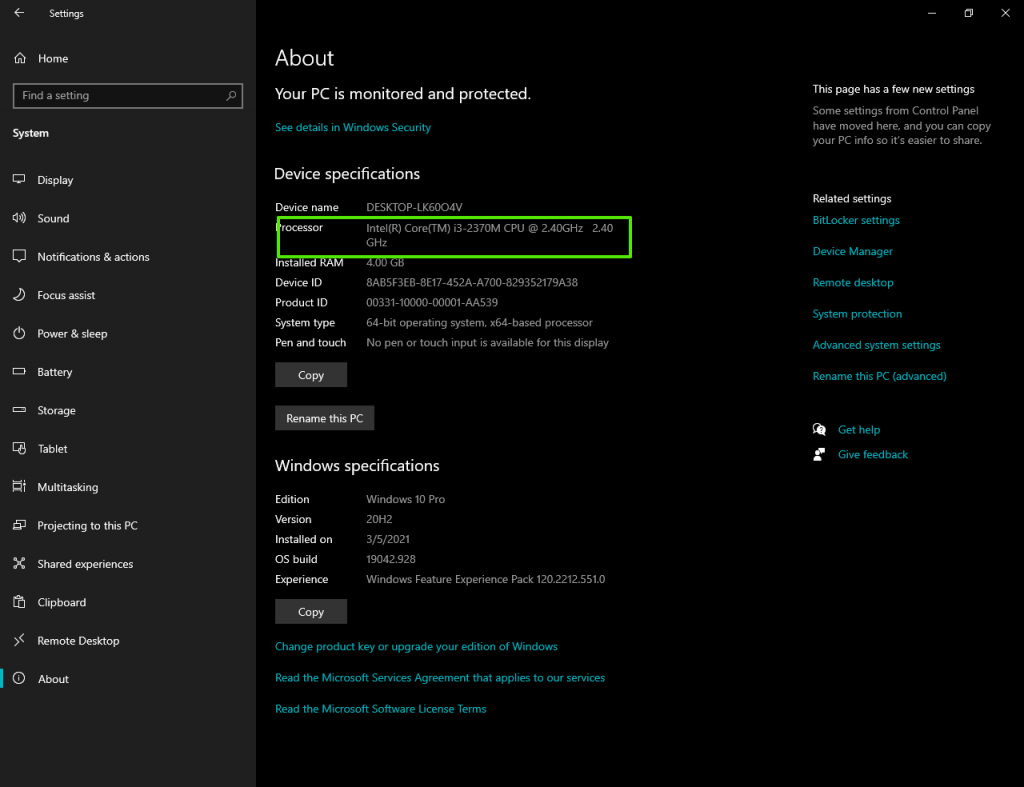
Task: Open System protection link
Action: click(857, 314)
